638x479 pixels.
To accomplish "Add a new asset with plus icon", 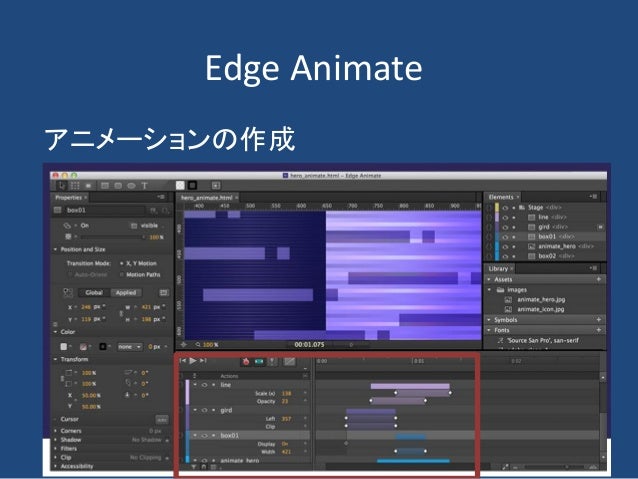I will coord(599,280).
